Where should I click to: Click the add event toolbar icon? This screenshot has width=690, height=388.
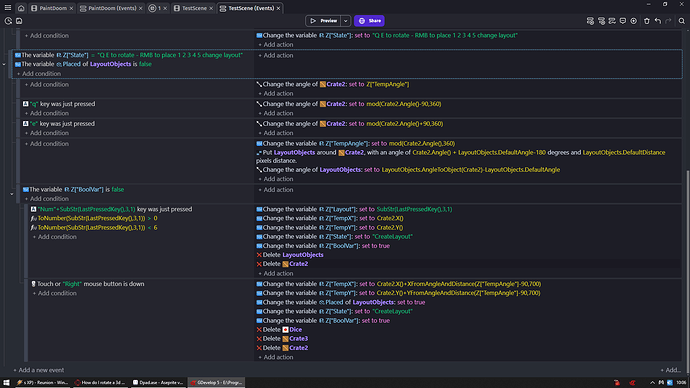590,21
